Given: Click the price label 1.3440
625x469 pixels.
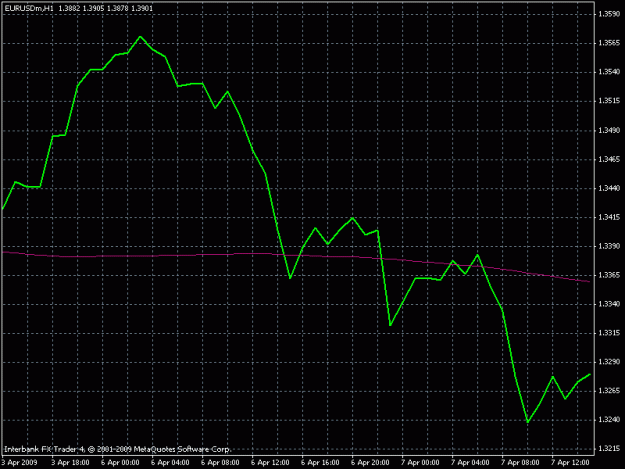Looking at the screenshot, I should [609, 188].
